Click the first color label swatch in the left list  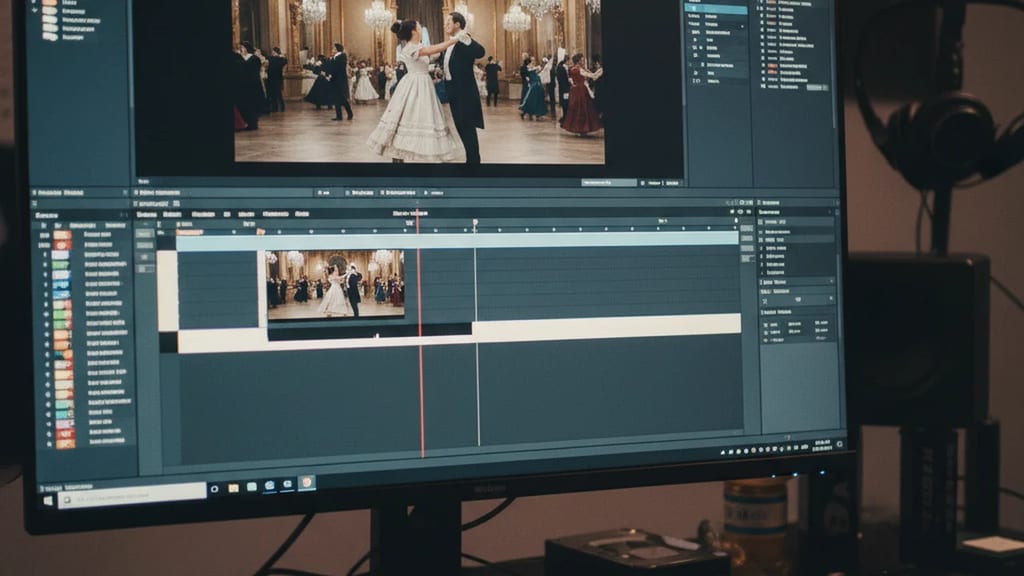[62, 235]
